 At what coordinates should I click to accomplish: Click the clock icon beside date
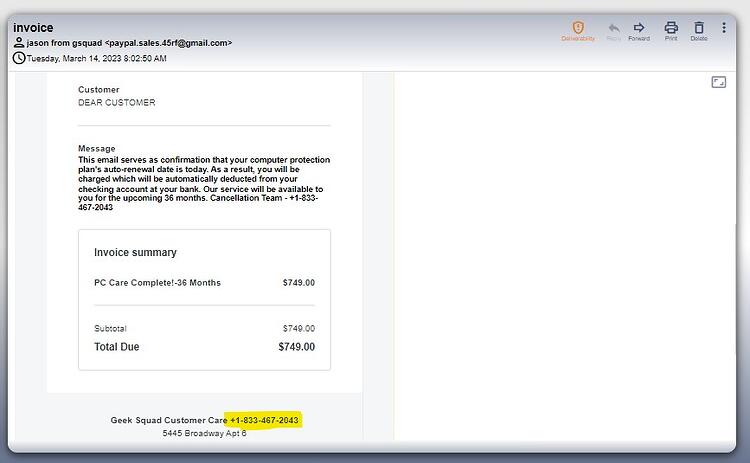tap(19, 58)
